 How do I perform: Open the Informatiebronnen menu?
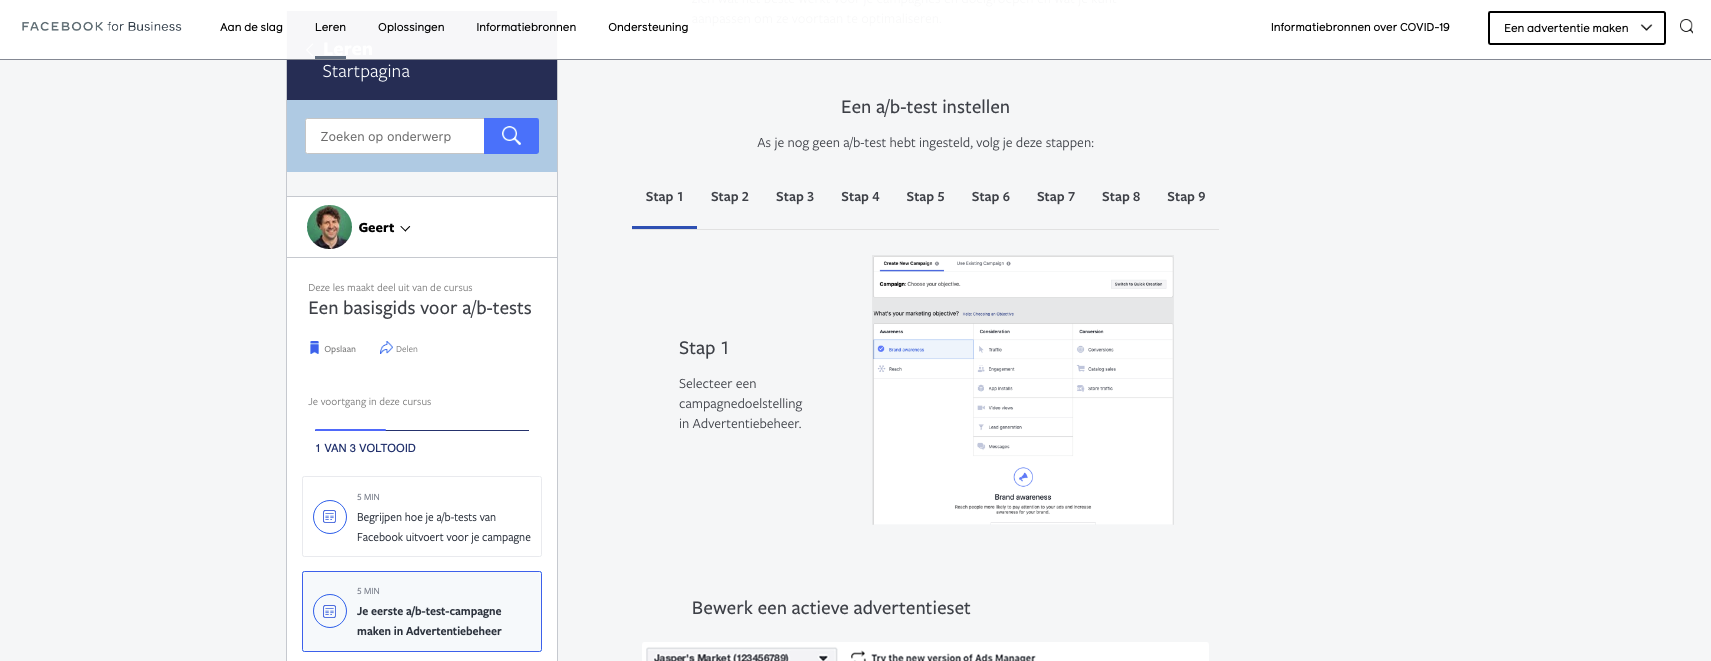(526, 27)
